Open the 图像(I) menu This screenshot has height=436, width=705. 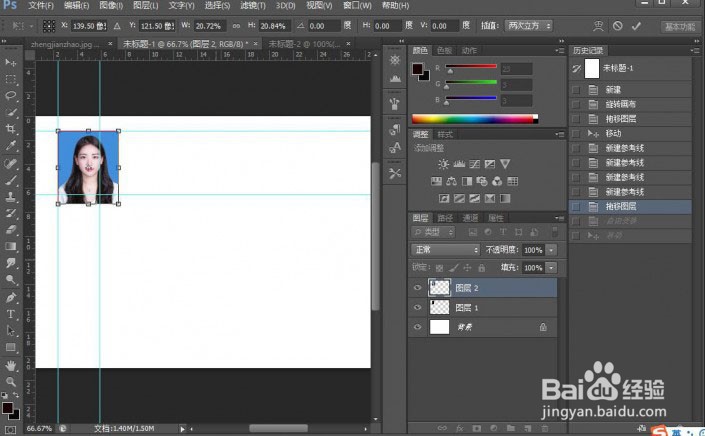coord(111,6)
